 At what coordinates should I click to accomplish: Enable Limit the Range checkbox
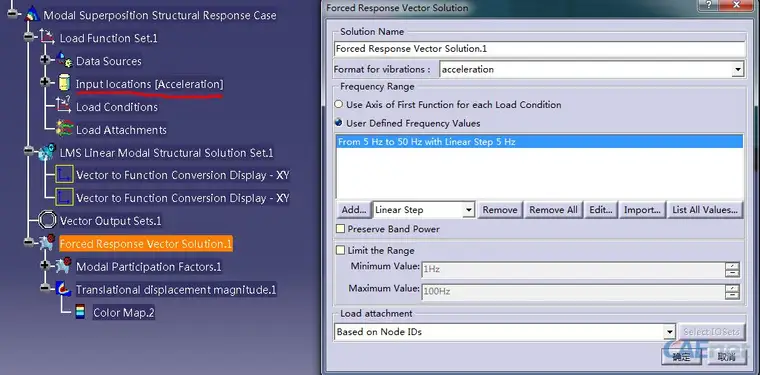point(341,250)
